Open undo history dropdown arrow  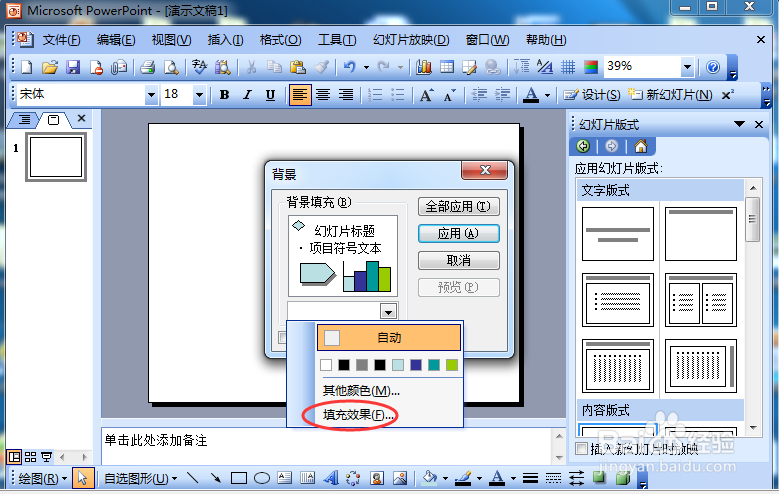(x=366, y=67)
